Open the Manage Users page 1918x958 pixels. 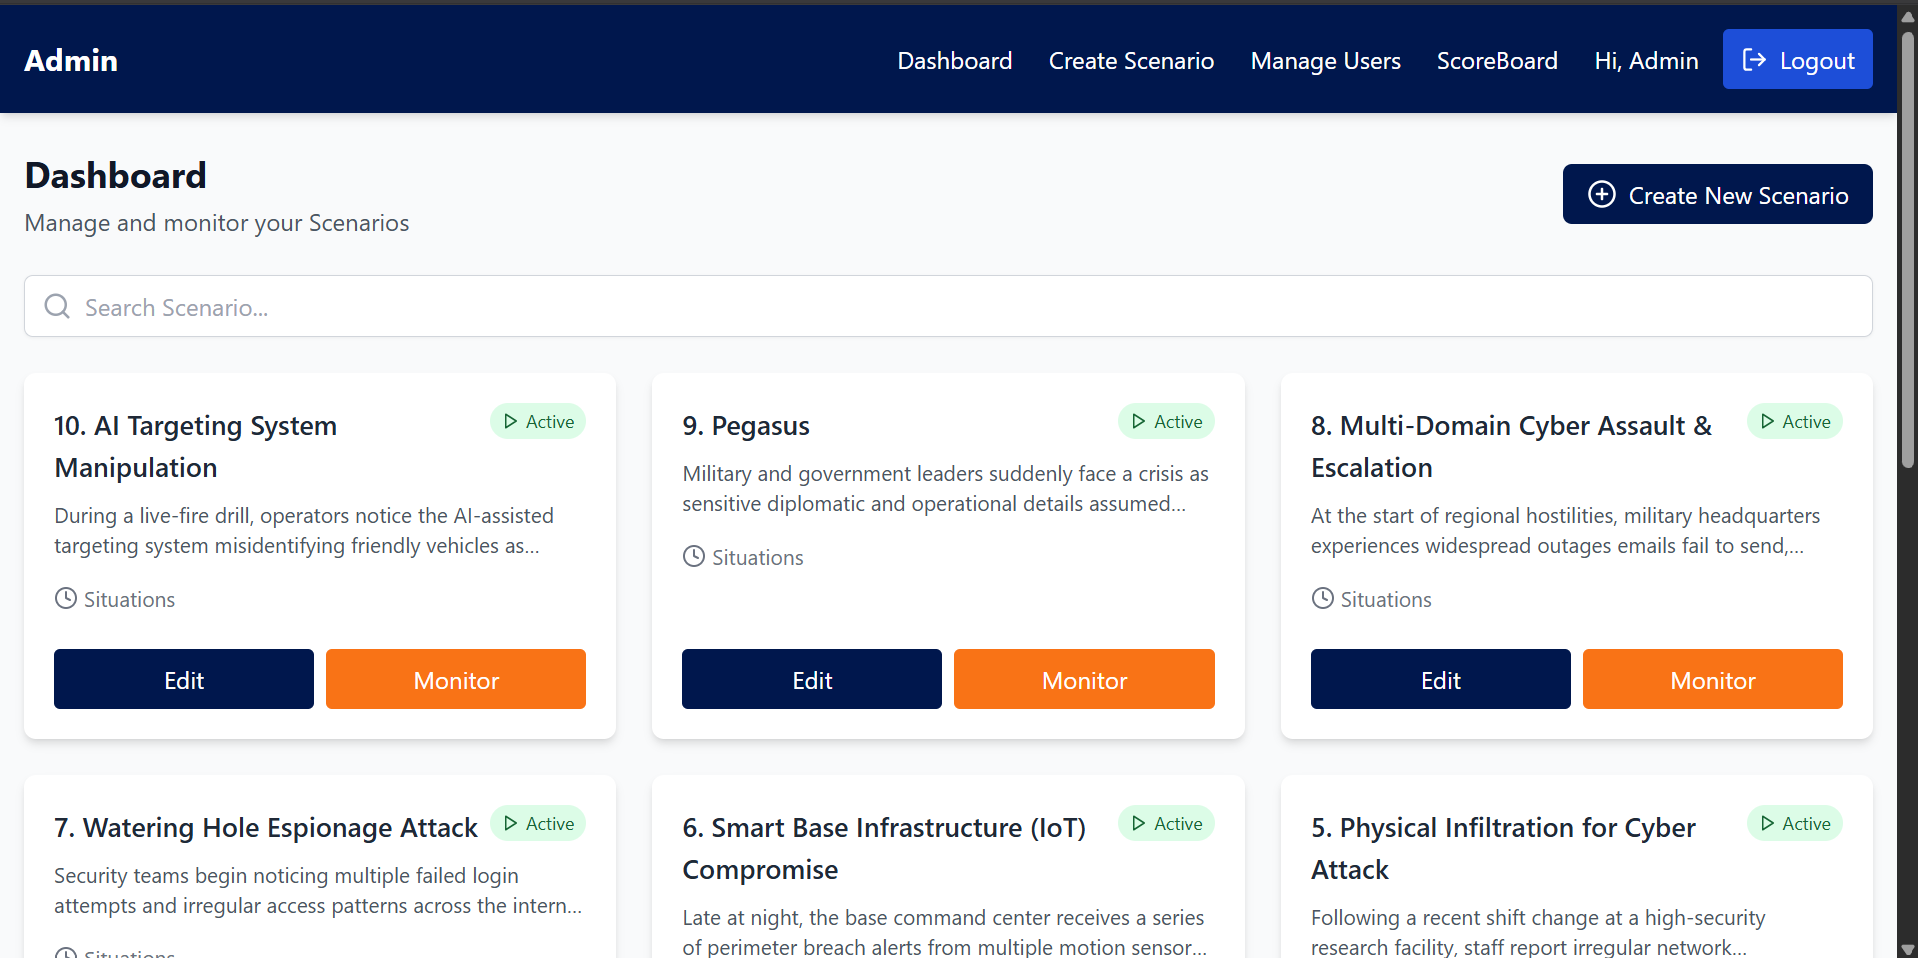1325,61
